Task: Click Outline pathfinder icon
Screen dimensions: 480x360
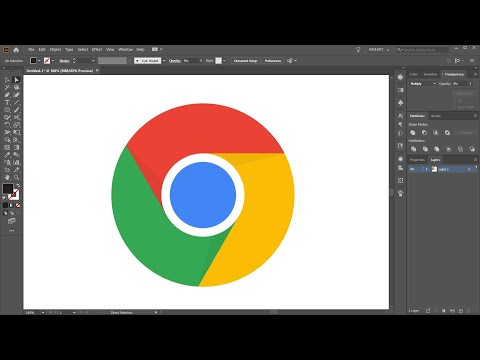Action: click(460, 149)
